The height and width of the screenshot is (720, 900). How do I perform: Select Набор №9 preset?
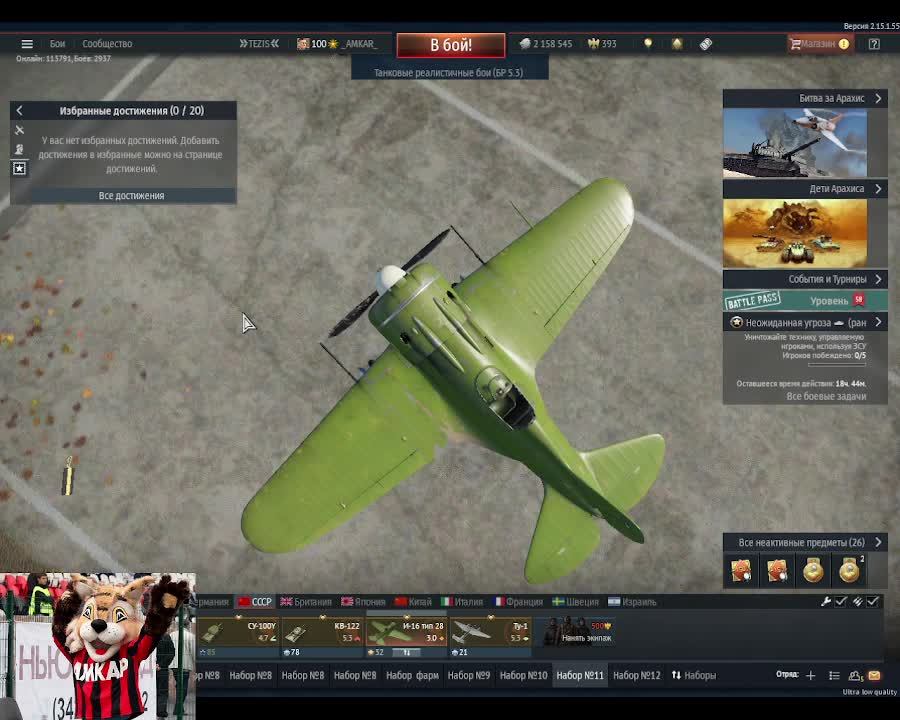point(469,675)
